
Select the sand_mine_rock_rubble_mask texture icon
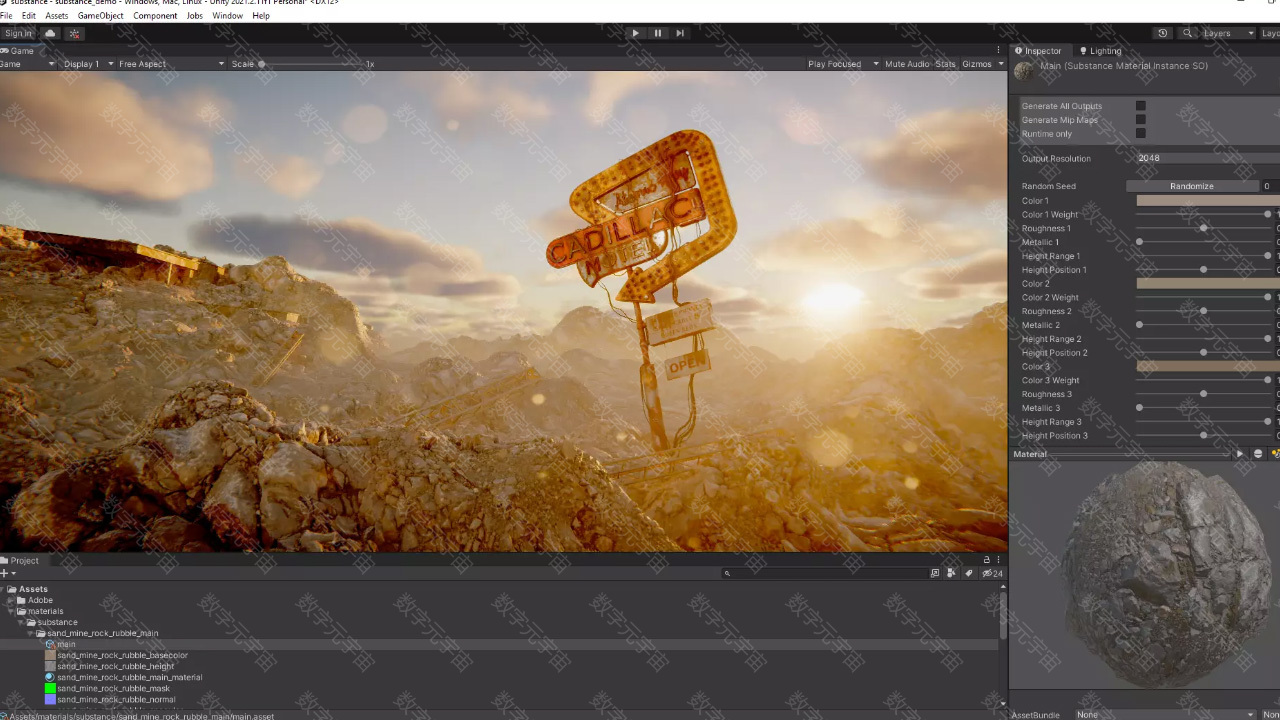tap(50, 688)
